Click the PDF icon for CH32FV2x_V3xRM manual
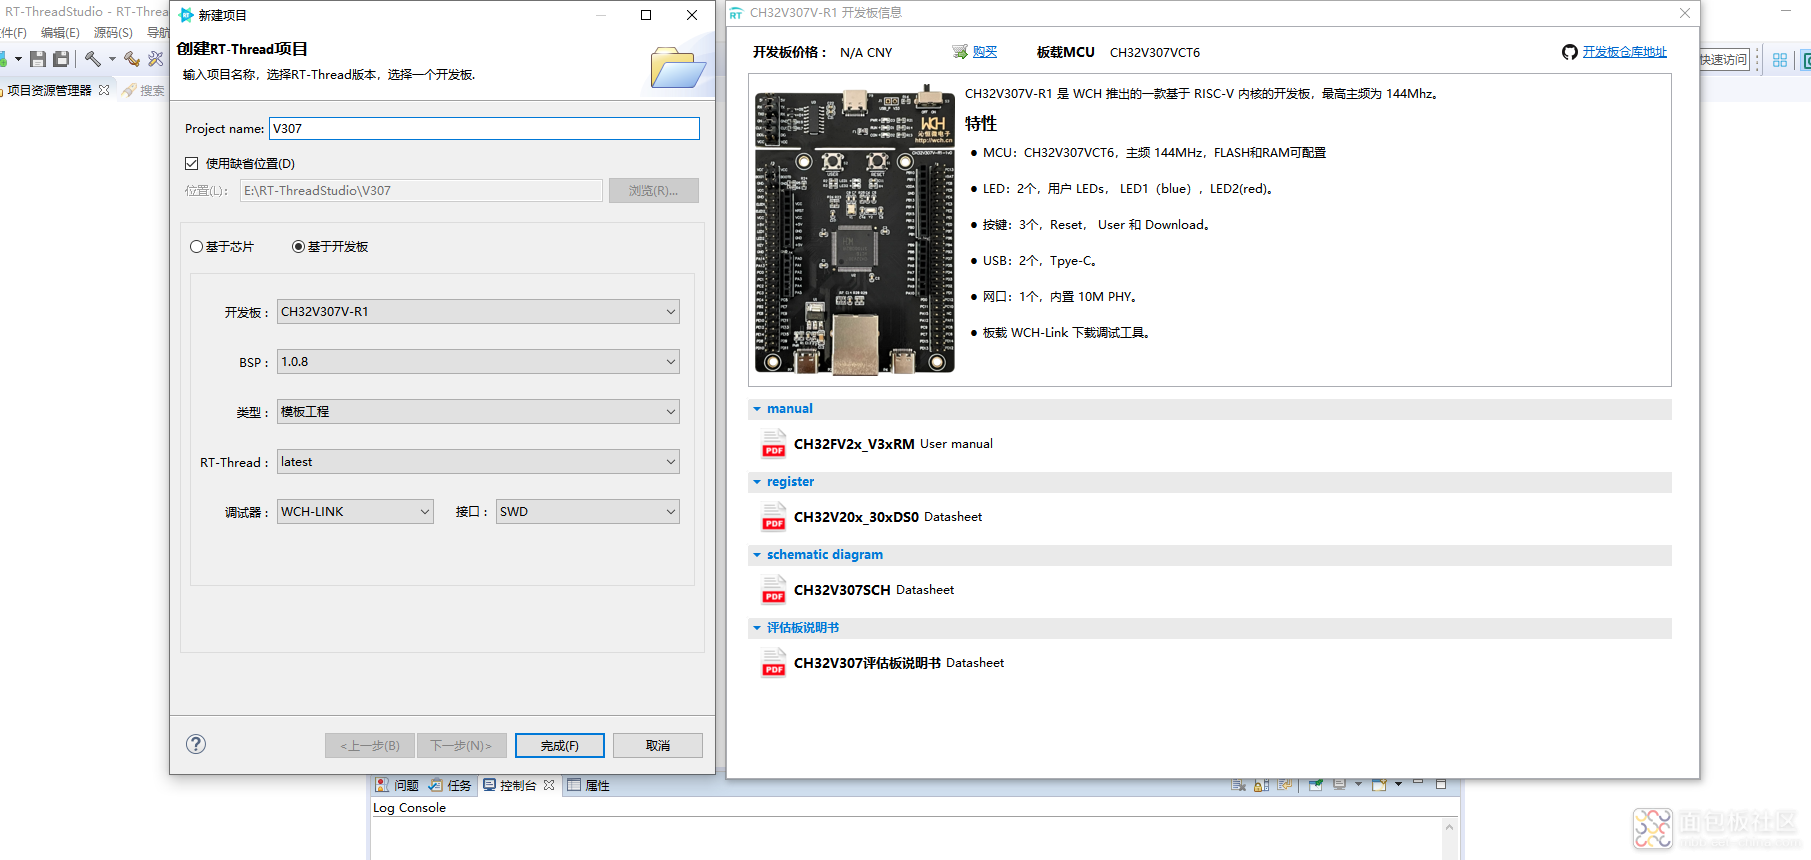The width and height of the screenshot is (1811, 860). (773, 443)
